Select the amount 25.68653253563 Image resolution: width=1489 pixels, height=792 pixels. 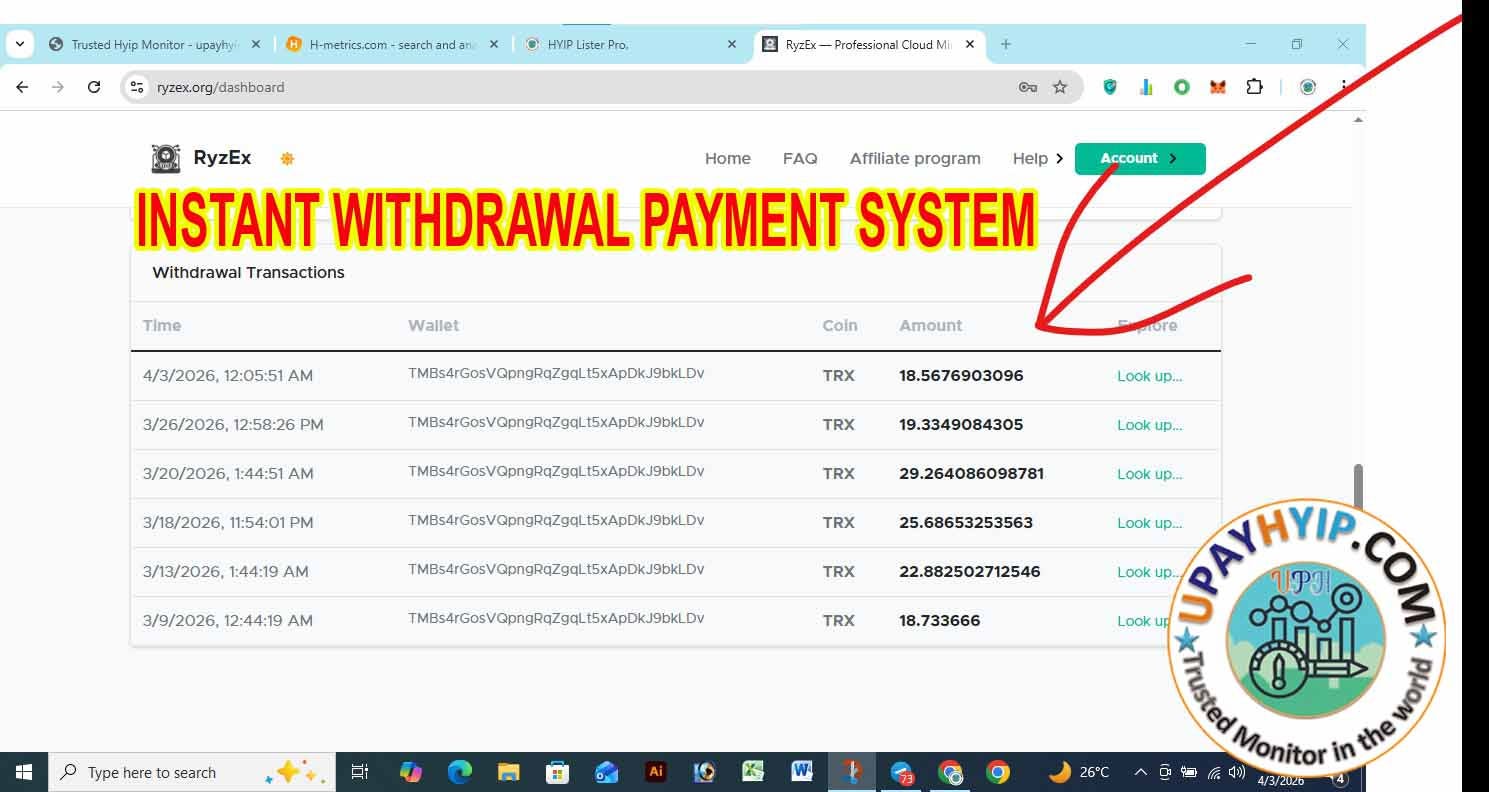966,523
